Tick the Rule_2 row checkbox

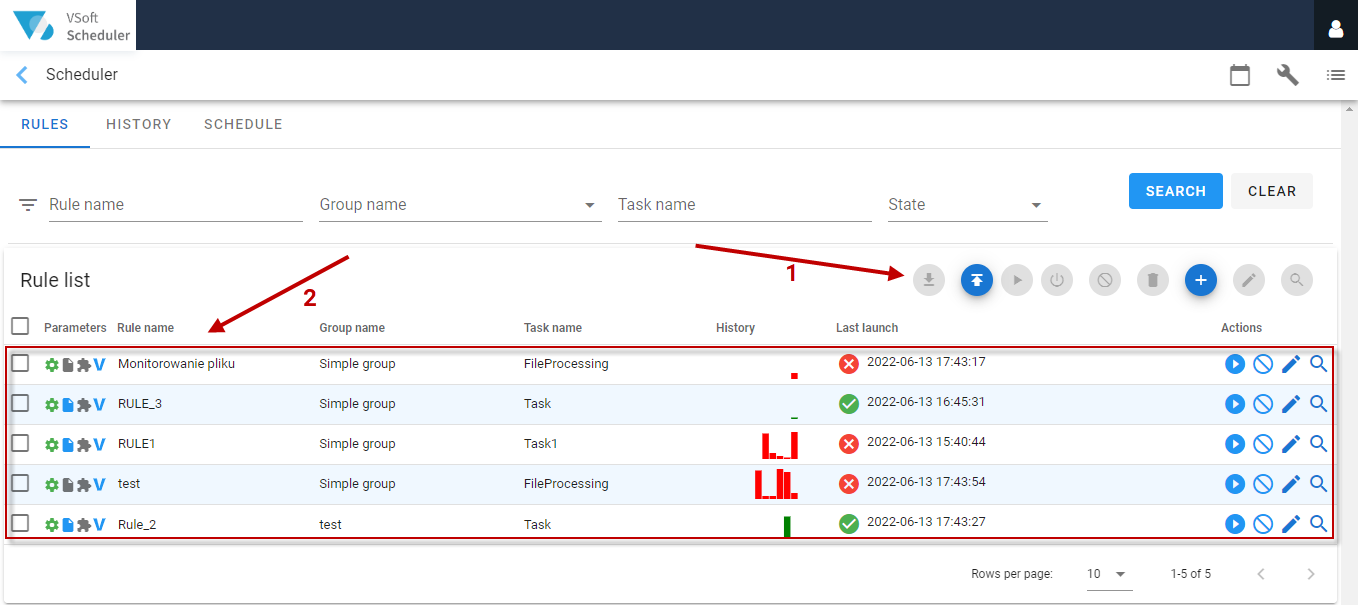click(x=20, y=523)
